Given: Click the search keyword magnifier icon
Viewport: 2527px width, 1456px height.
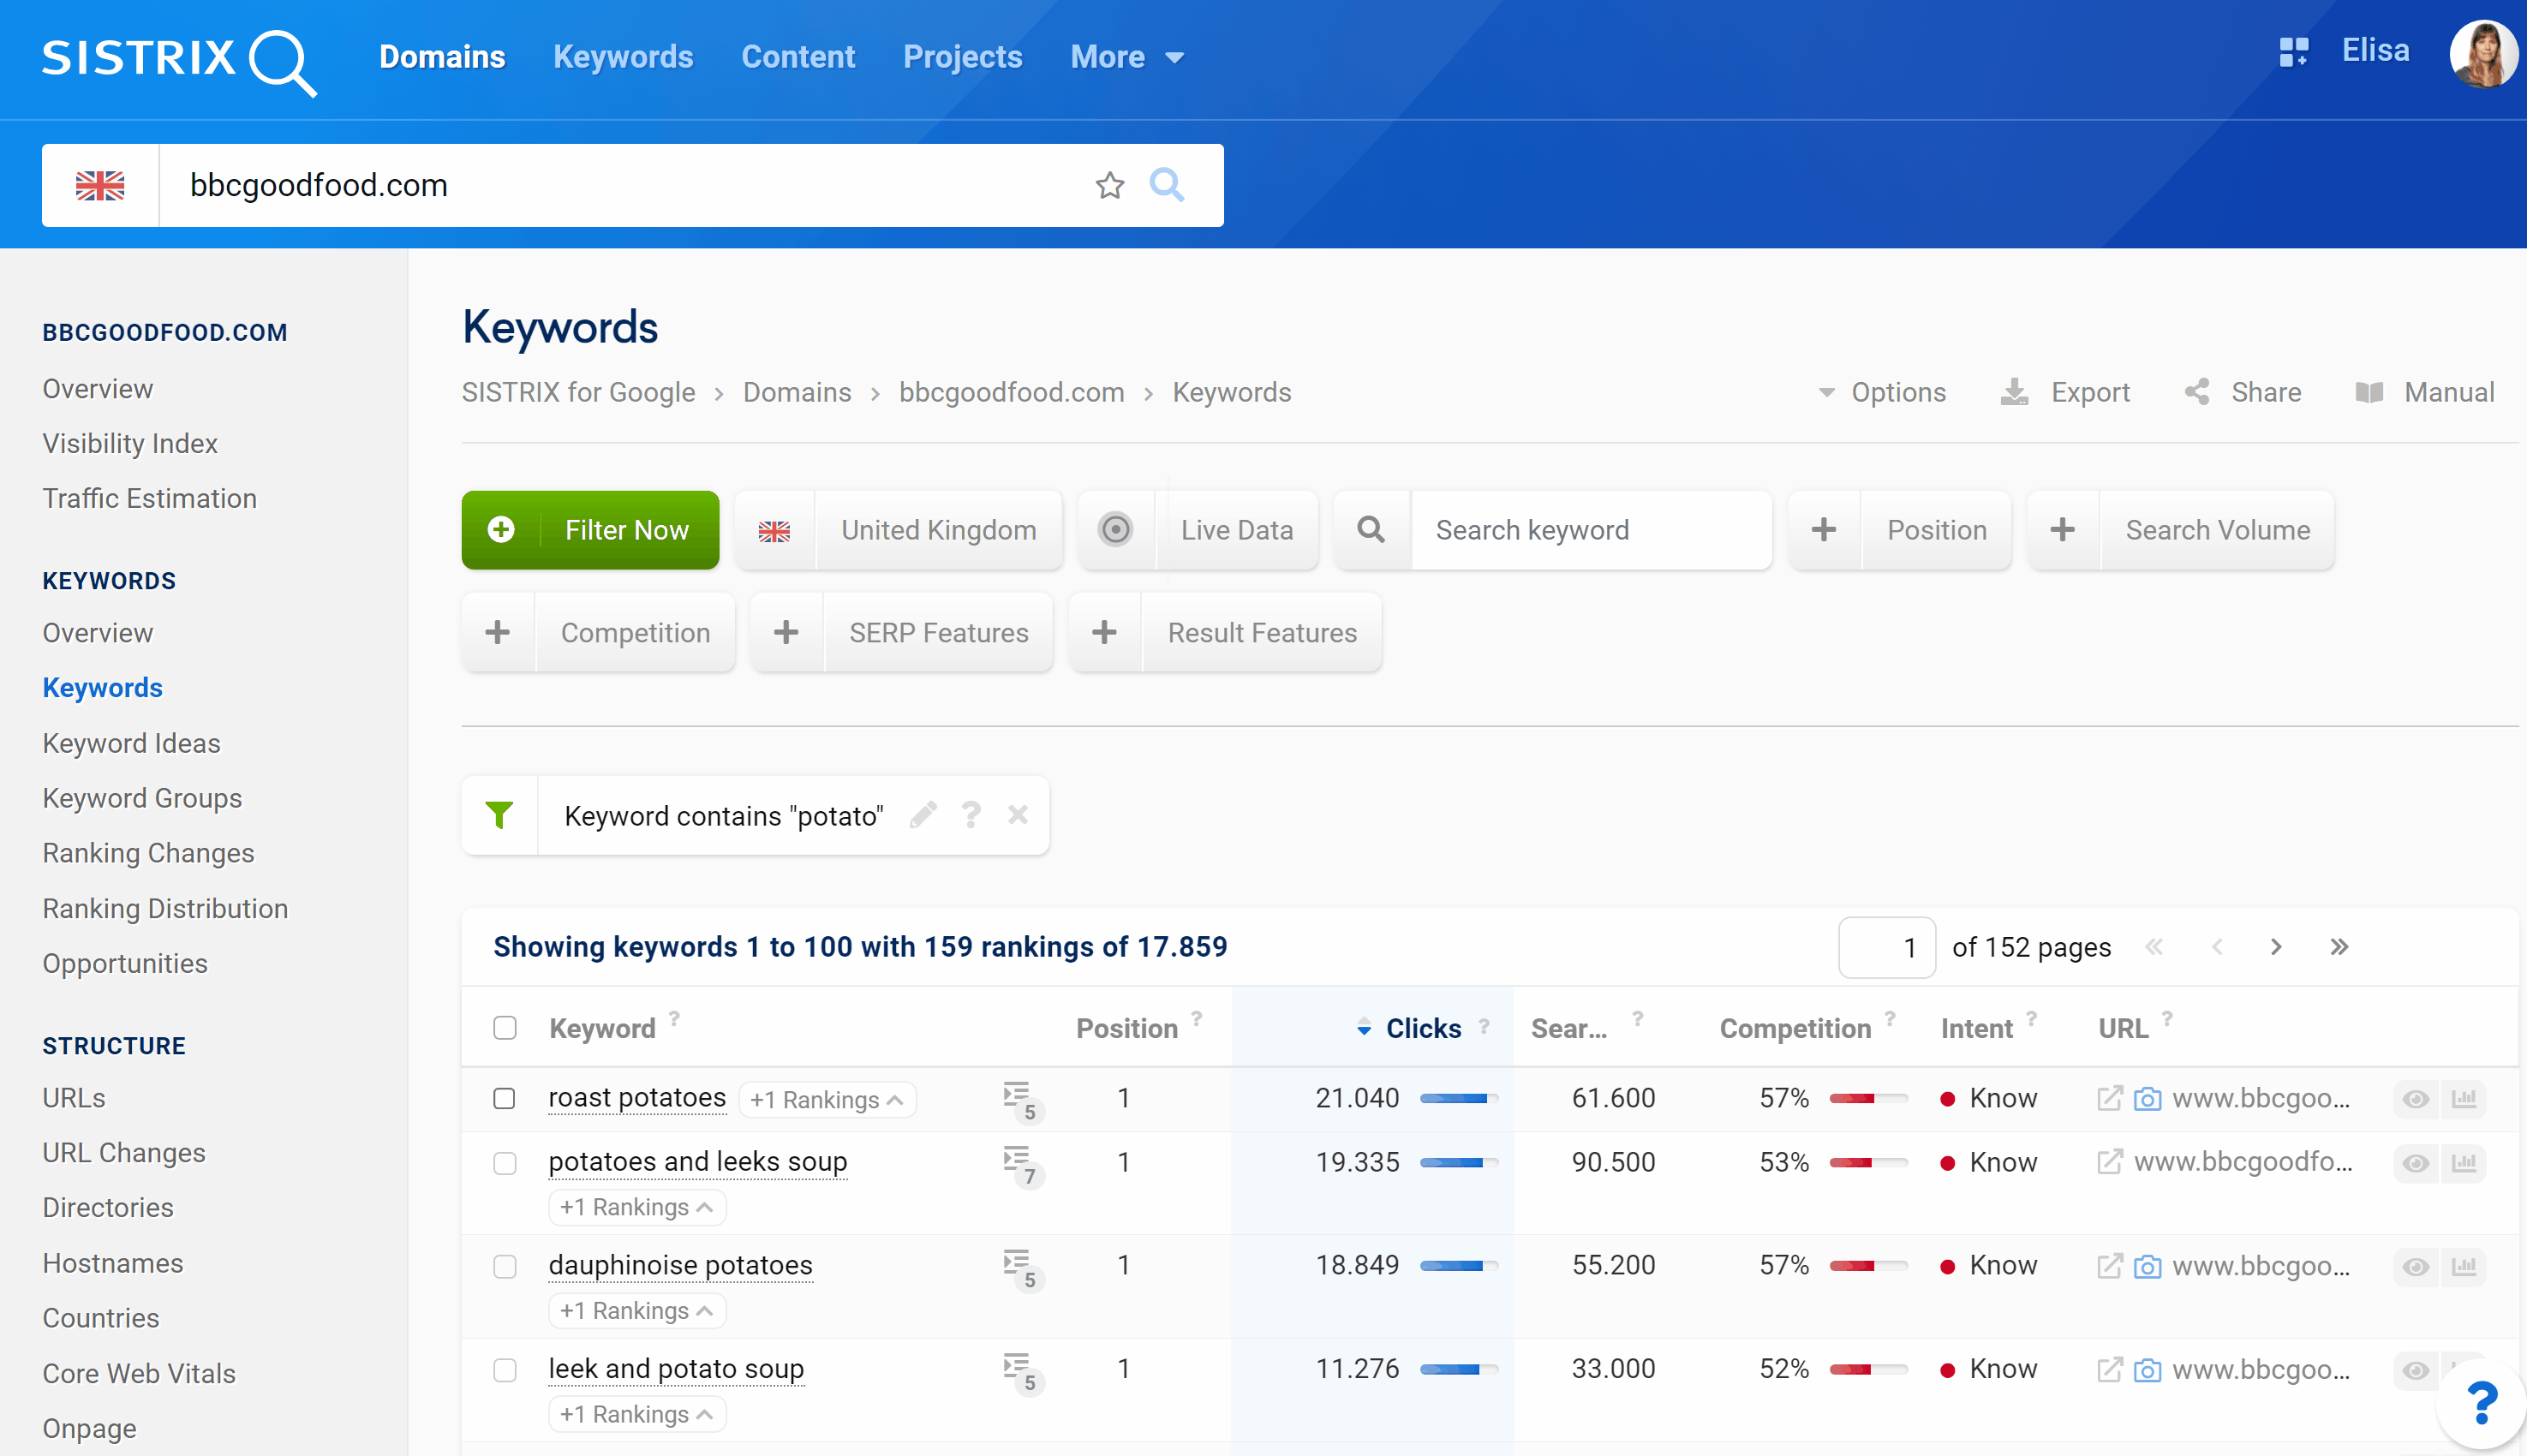Looking at the screenshot, I should click(1373, 529).
